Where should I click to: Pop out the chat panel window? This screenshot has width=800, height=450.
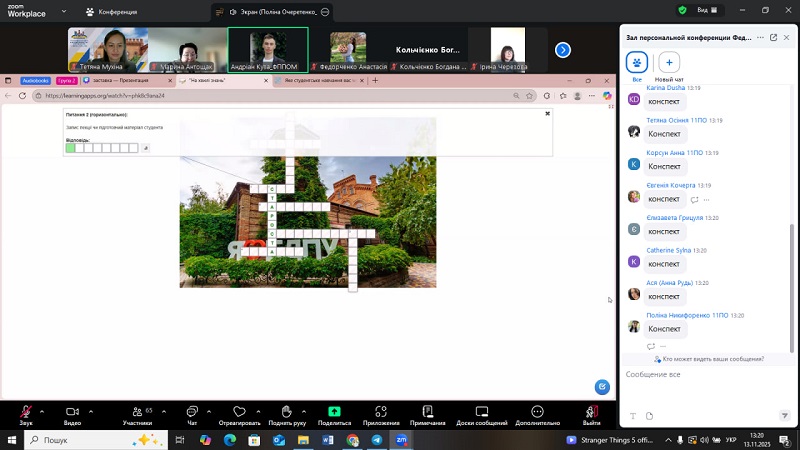(x=773, y=37)
